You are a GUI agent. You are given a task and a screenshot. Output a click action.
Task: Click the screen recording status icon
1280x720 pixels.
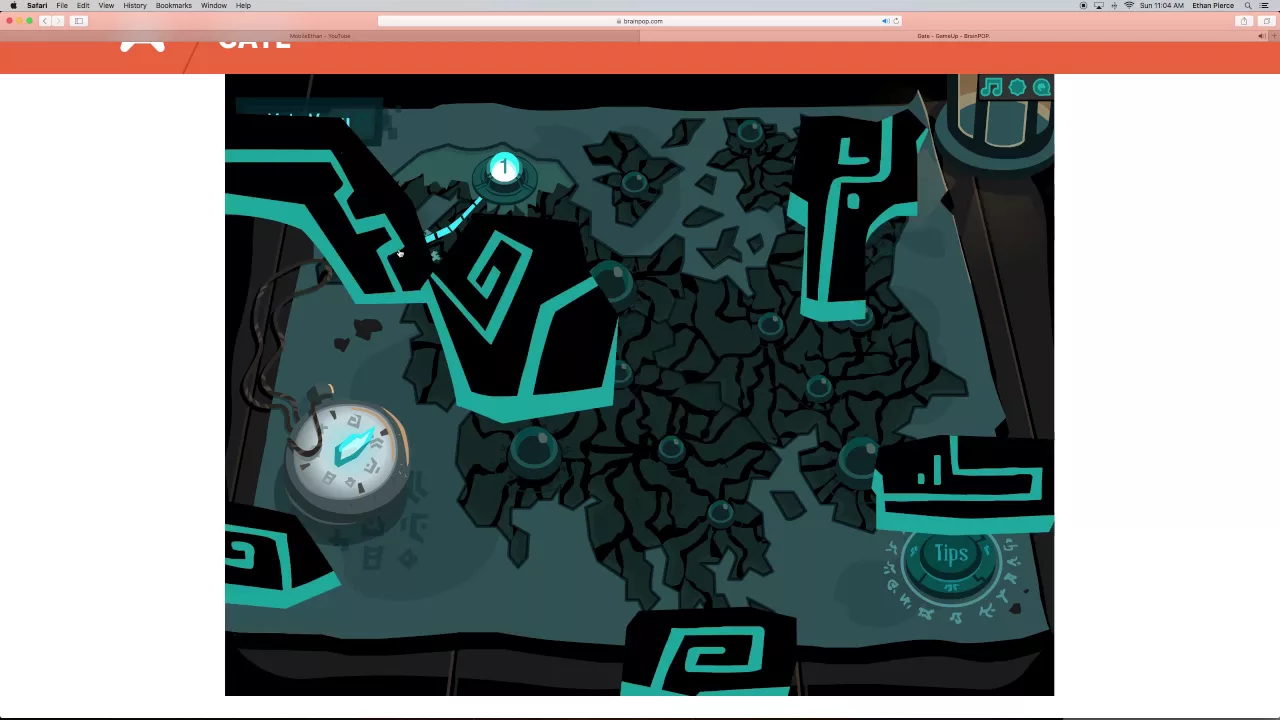(1083, 5)
